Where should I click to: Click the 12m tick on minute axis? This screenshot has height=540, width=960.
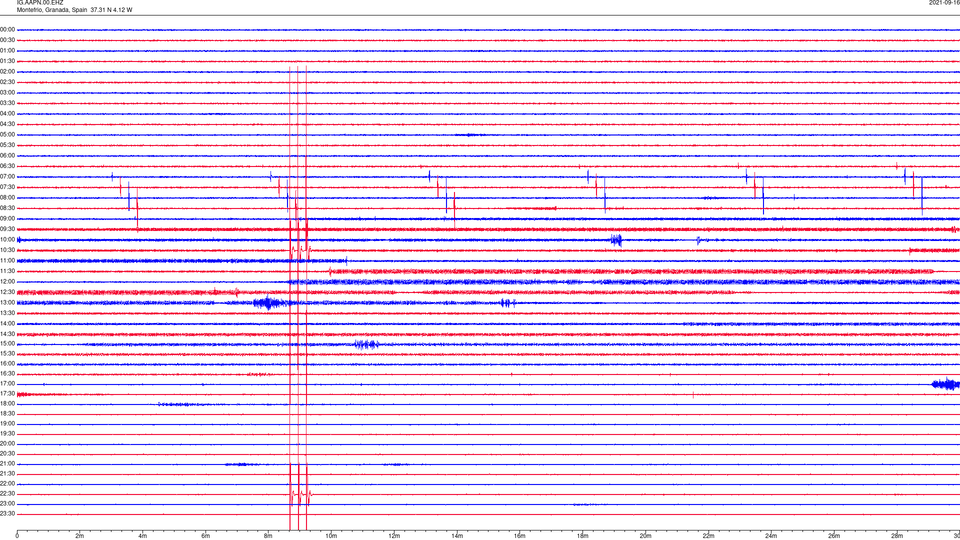[x=394, y=536]
